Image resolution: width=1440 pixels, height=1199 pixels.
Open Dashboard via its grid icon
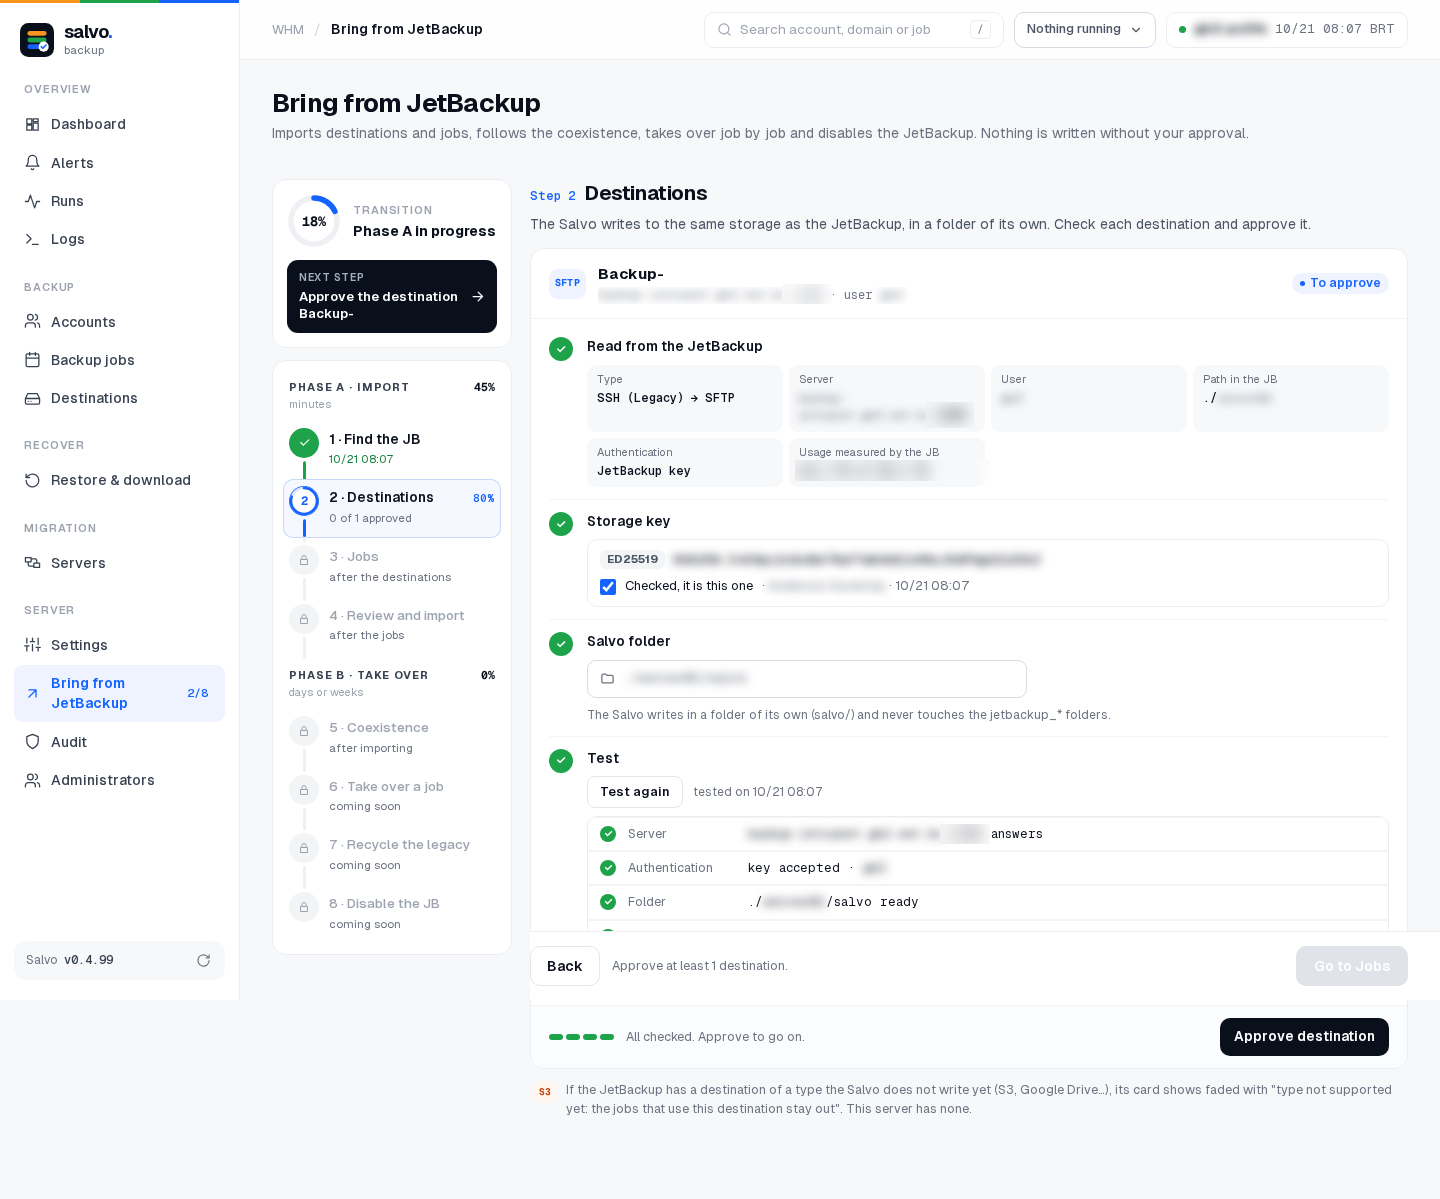point(32,124)
